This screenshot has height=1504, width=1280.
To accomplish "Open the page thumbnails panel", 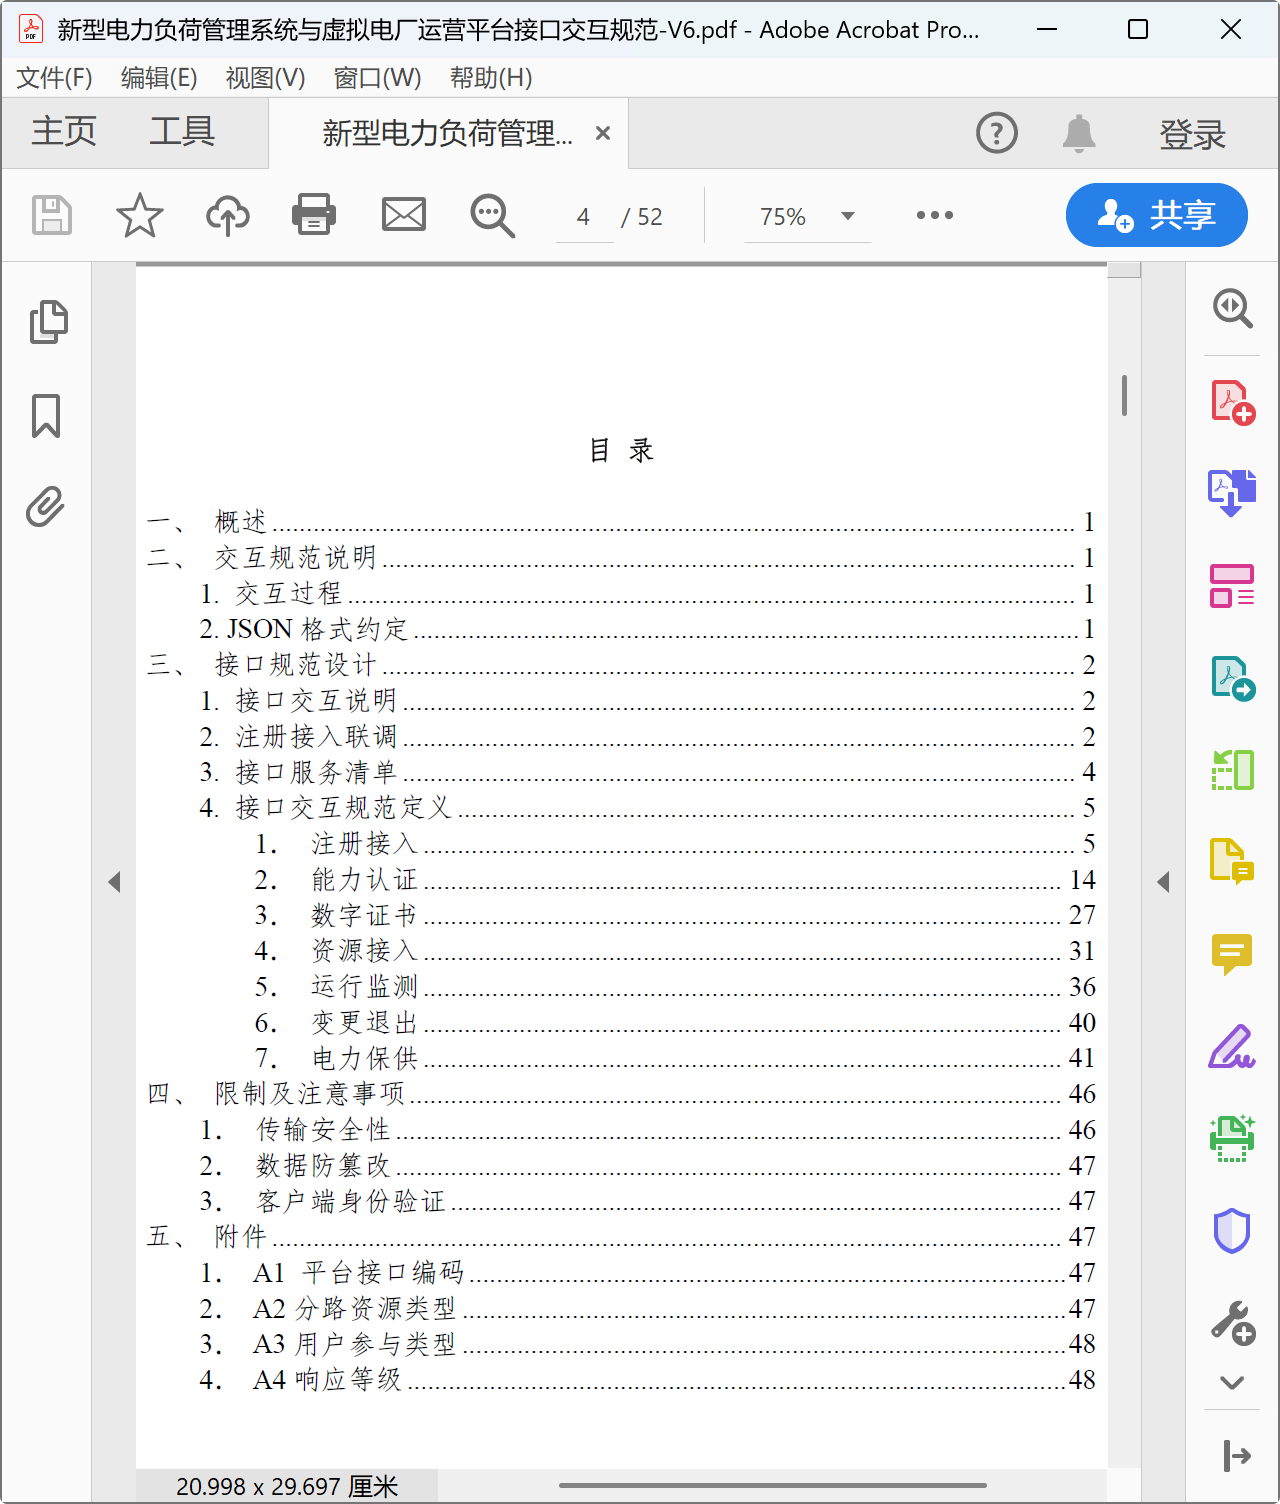I will coord(47,322).
